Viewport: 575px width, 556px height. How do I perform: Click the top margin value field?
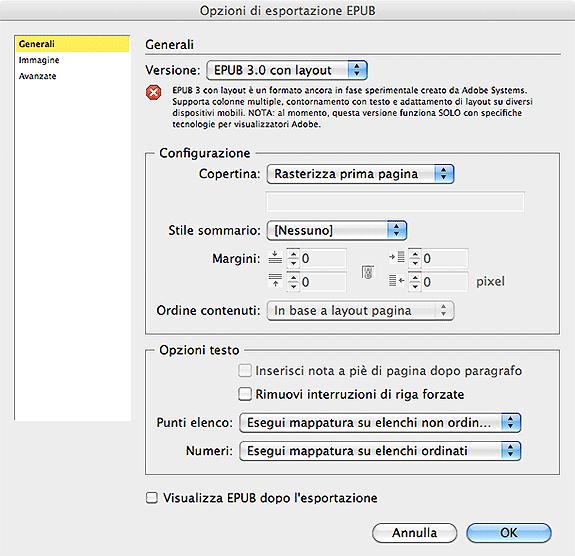(323, 258)
